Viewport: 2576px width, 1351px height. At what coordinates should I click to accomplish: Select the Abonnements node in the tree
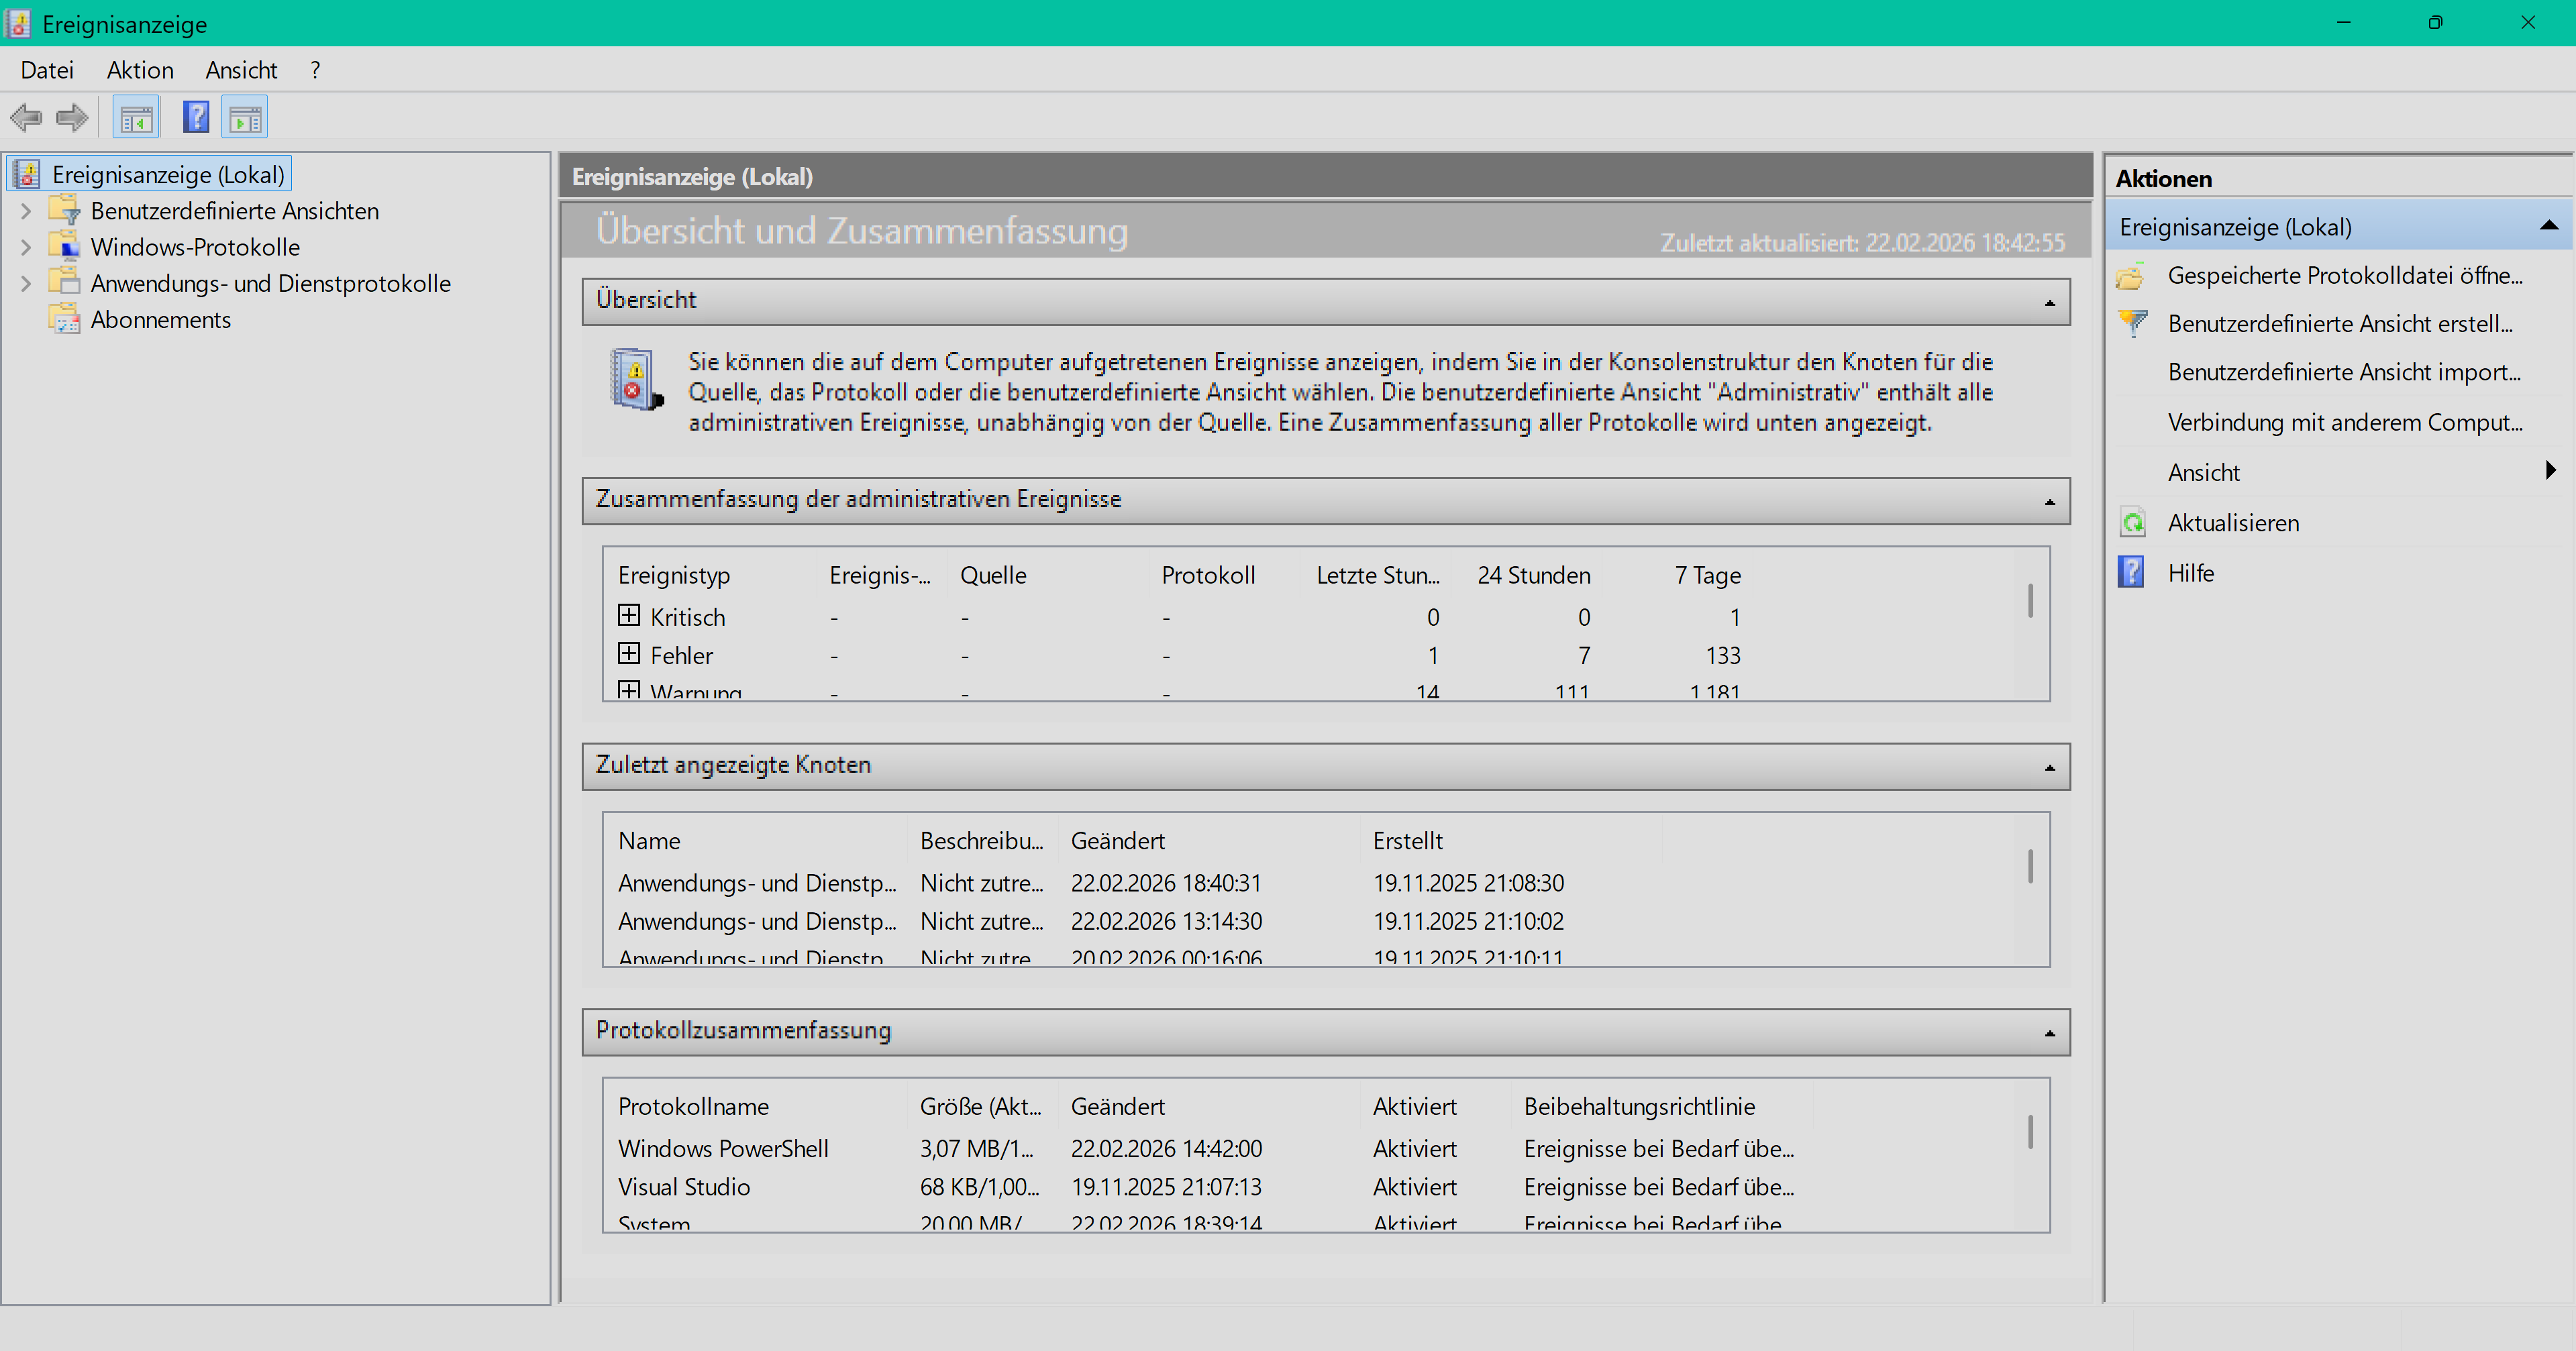pyautogui.click(x=160, y=319)
